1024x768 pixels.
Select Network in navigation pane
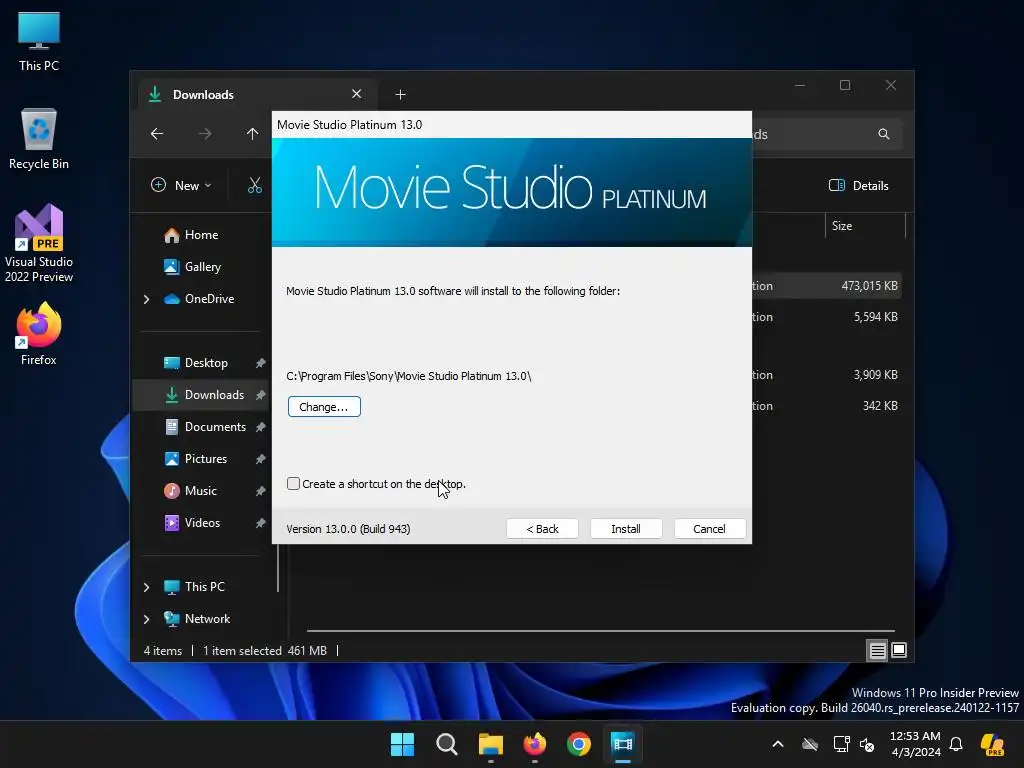click(x=207, y=619)
